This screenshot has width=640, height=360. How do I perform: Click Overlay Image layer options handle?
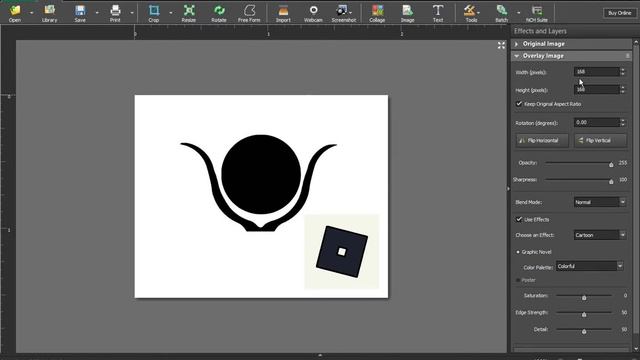(628, 56)
